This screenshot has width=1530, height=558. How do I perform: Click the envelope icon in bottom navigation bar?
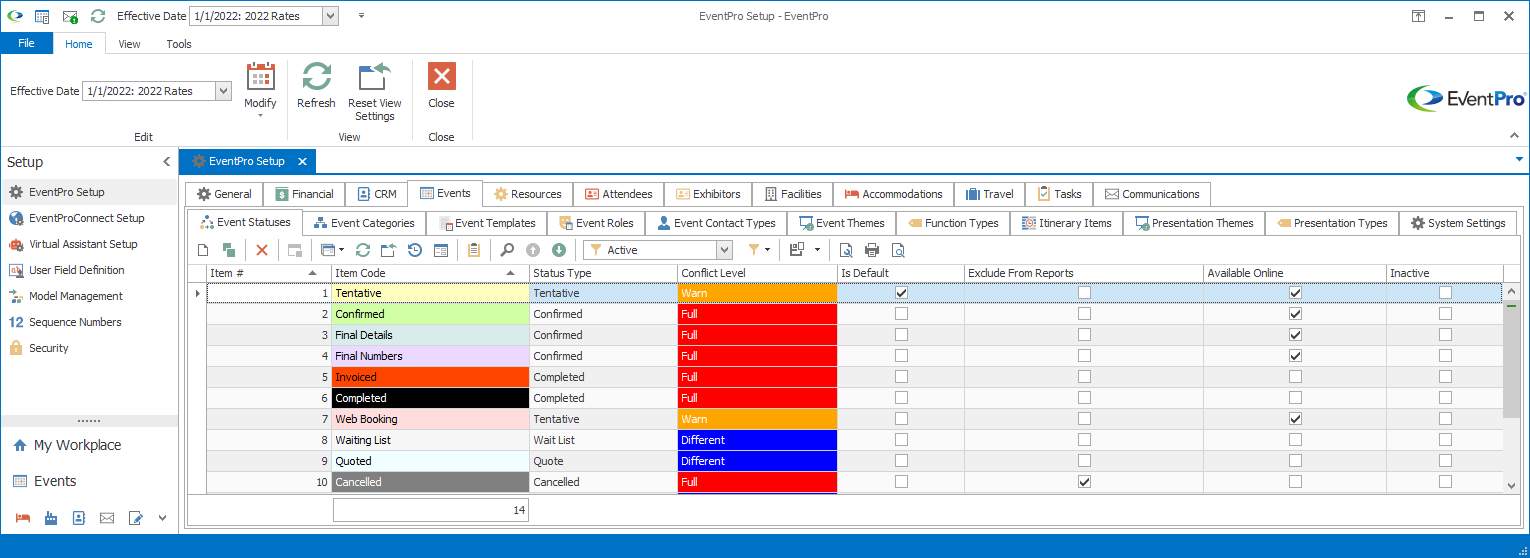(x=107, y=518)
